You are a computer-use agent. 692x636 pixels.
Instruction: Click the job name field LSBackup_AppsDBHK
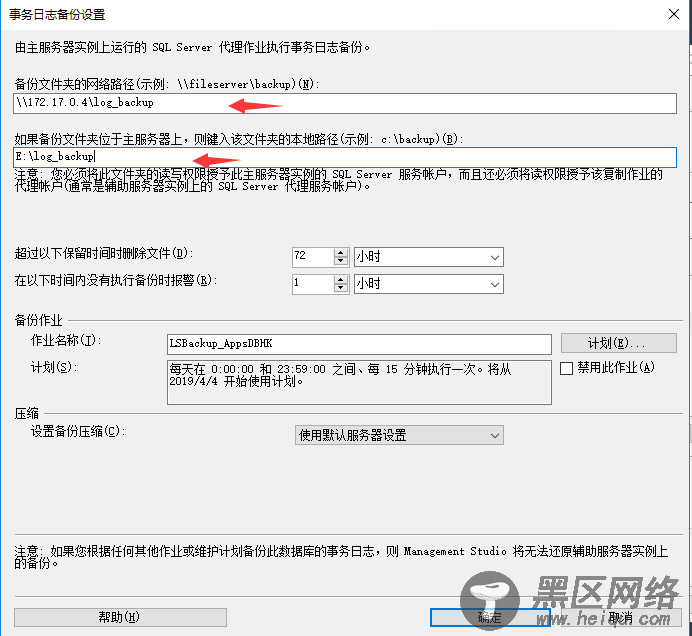359,344
